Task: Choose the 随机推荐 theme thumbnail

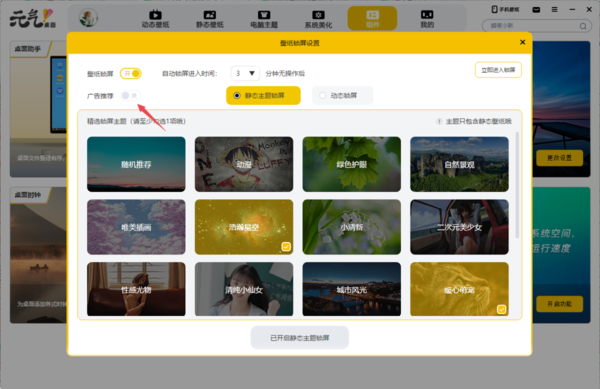Action: (136, 164)
